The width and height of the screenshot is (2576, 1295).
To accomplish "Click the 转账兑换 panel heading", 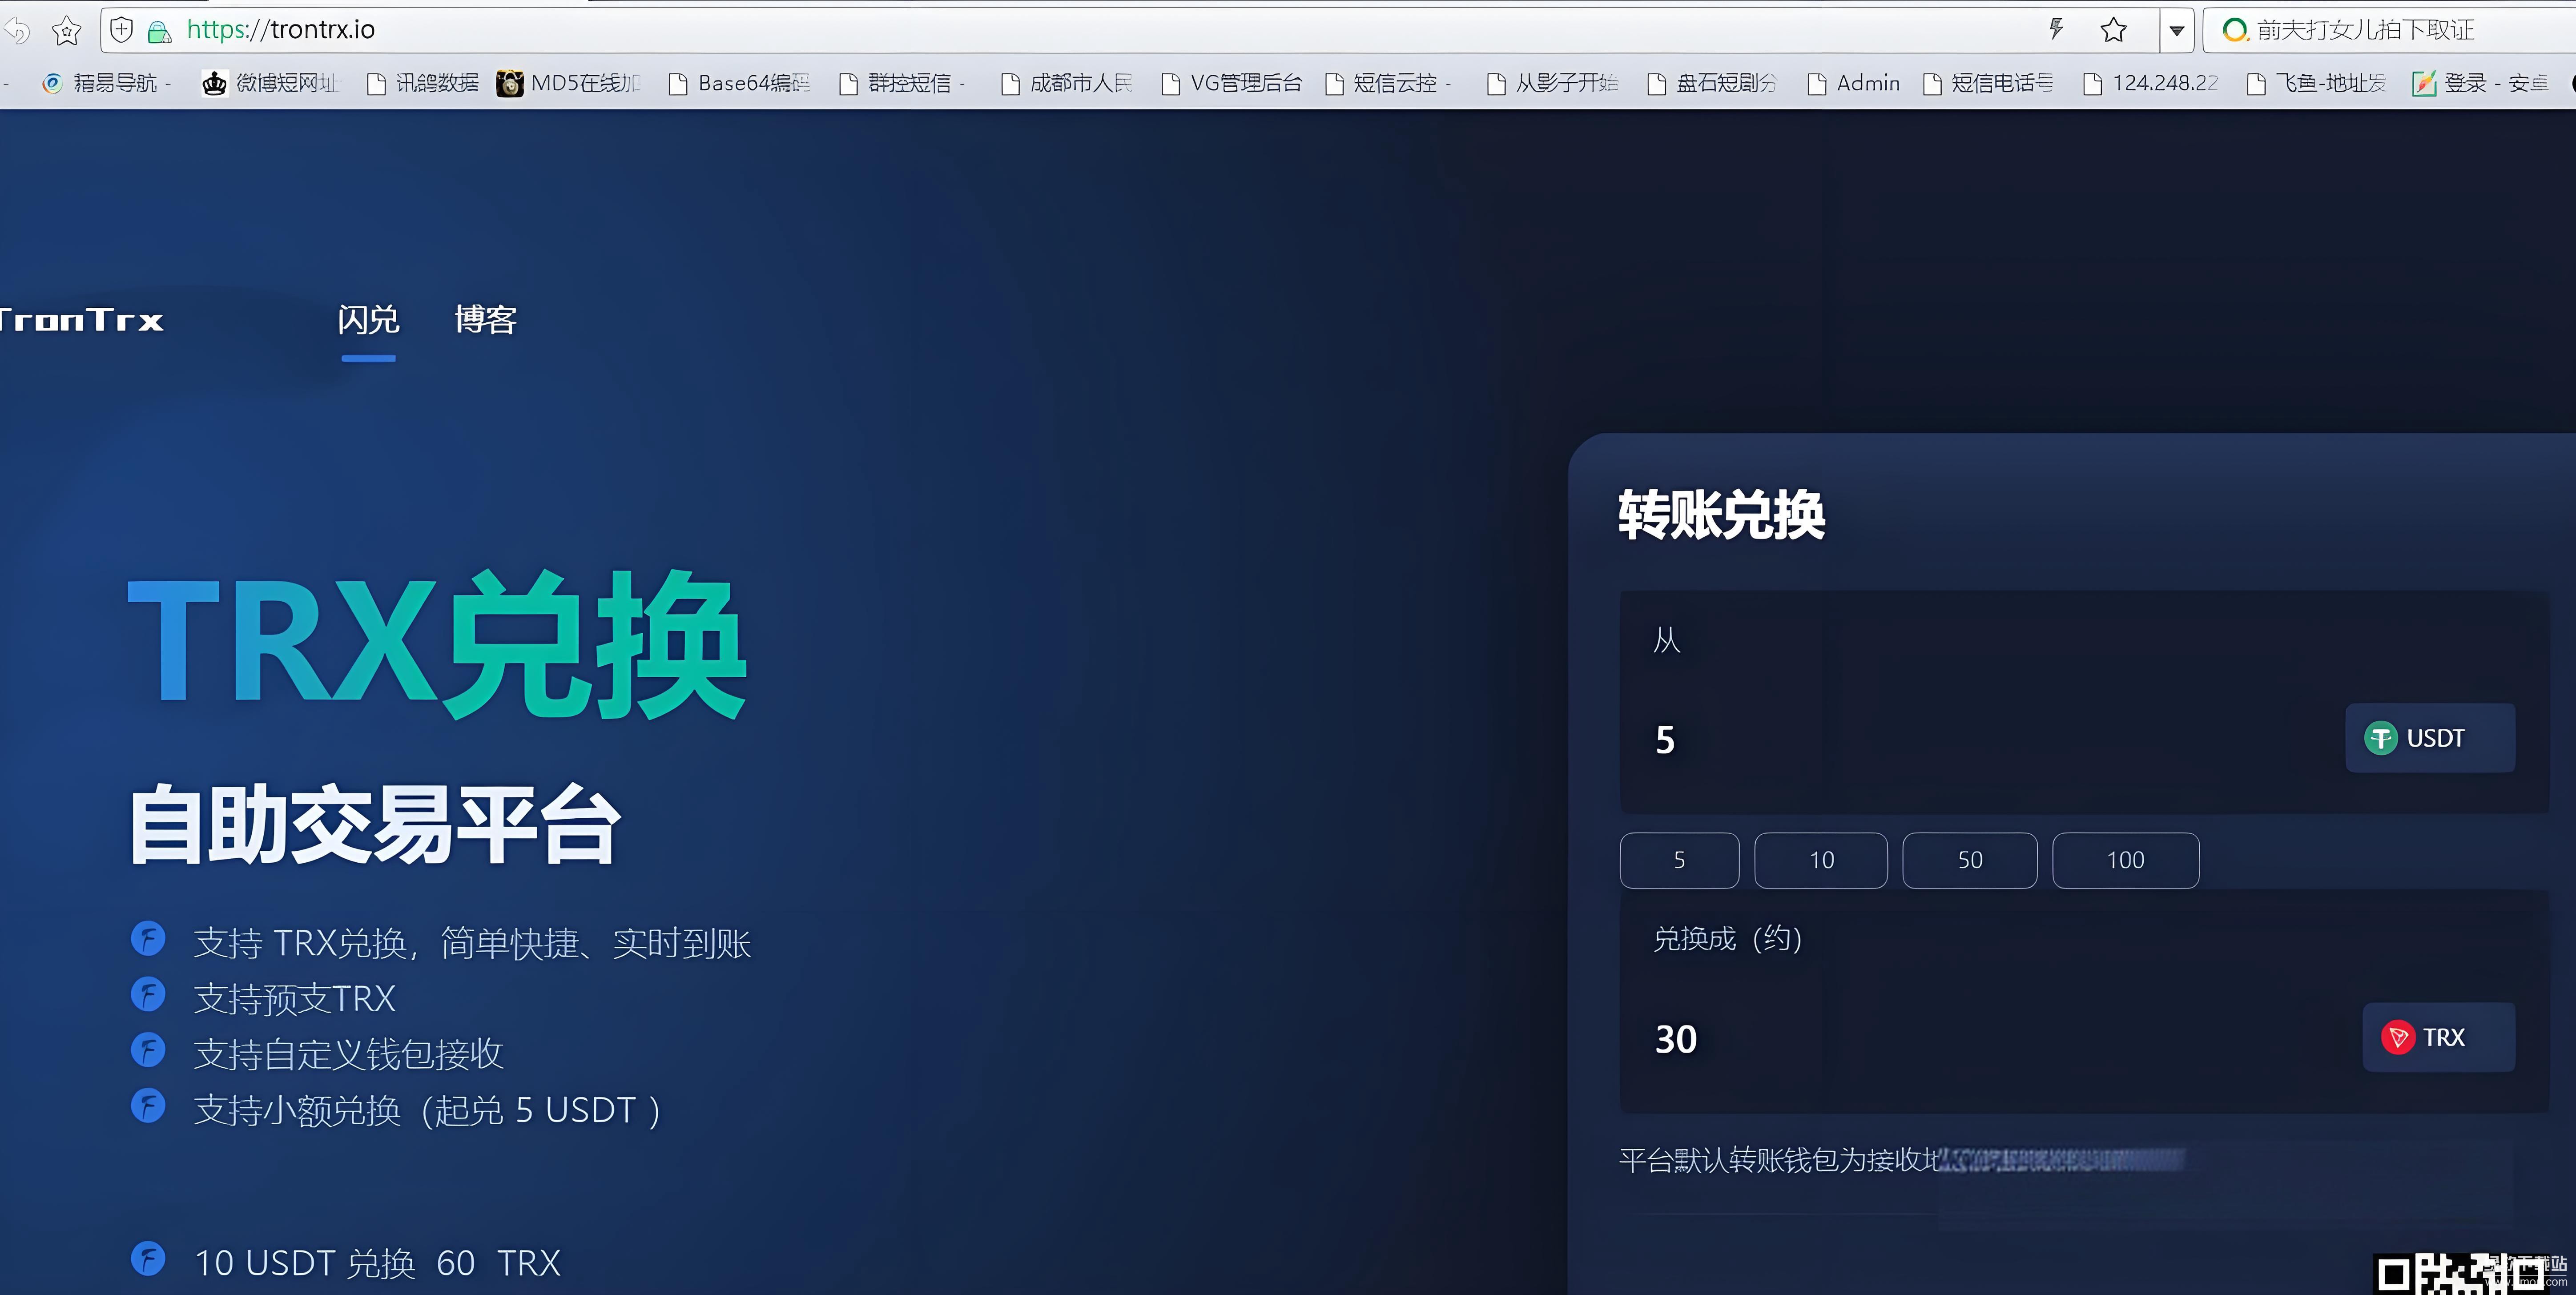I will [x=1721, y=515].
